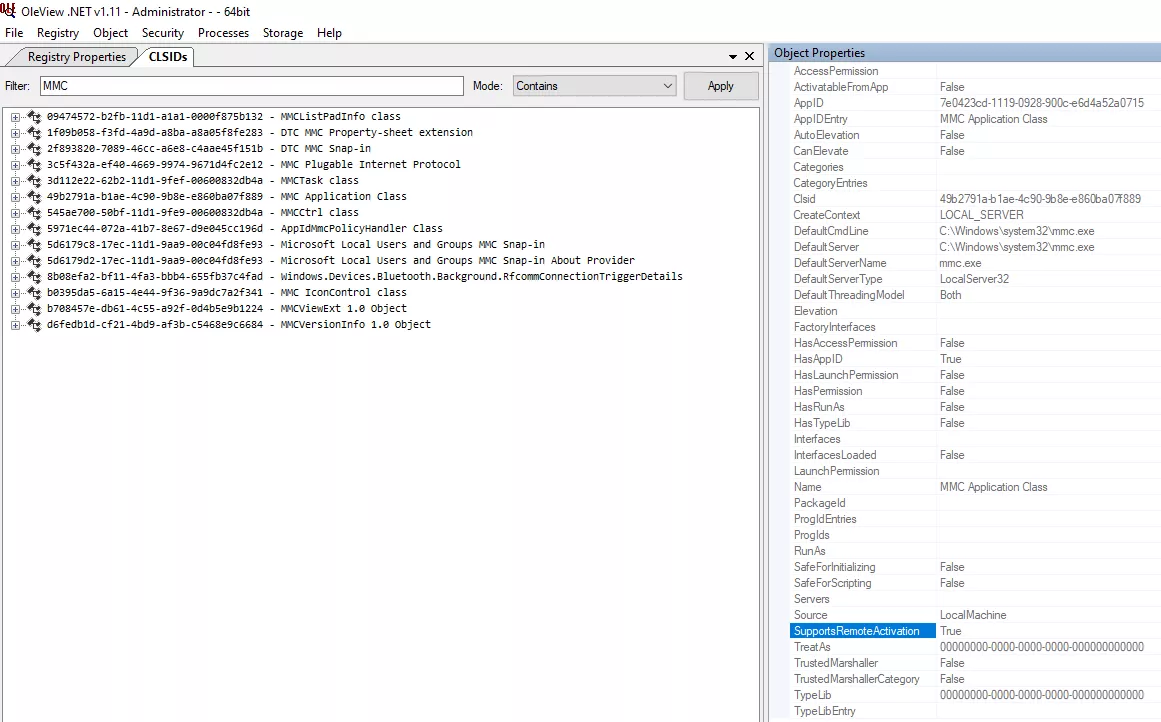
Task: Expand the MMCVersionInfo 1.0 Object node
Action: tap(15, 324)
